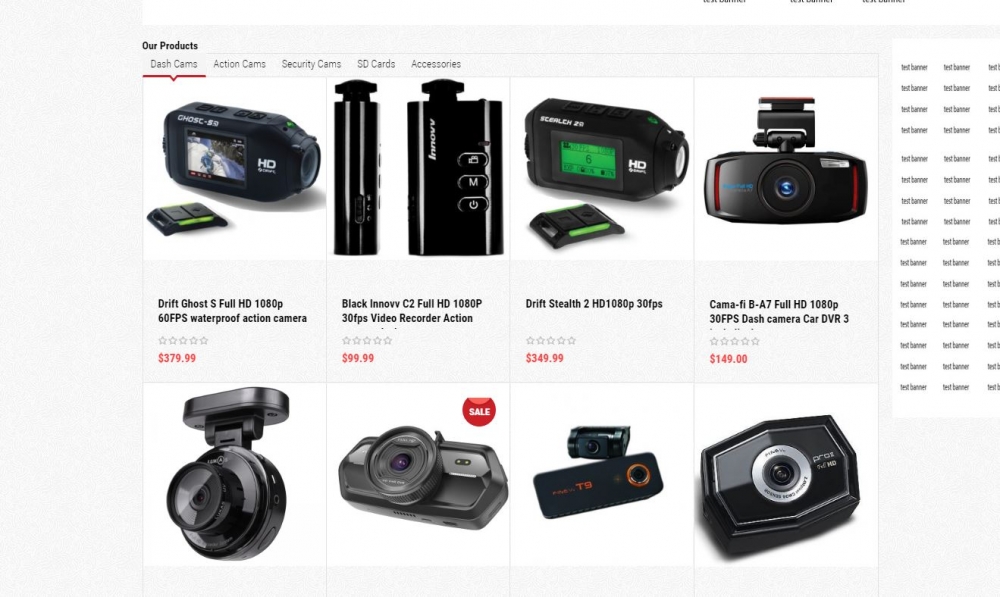1000x597 pixels.
Task: Rate Drift Ghost S with the star icons
Action: click(x=183, y=341)
